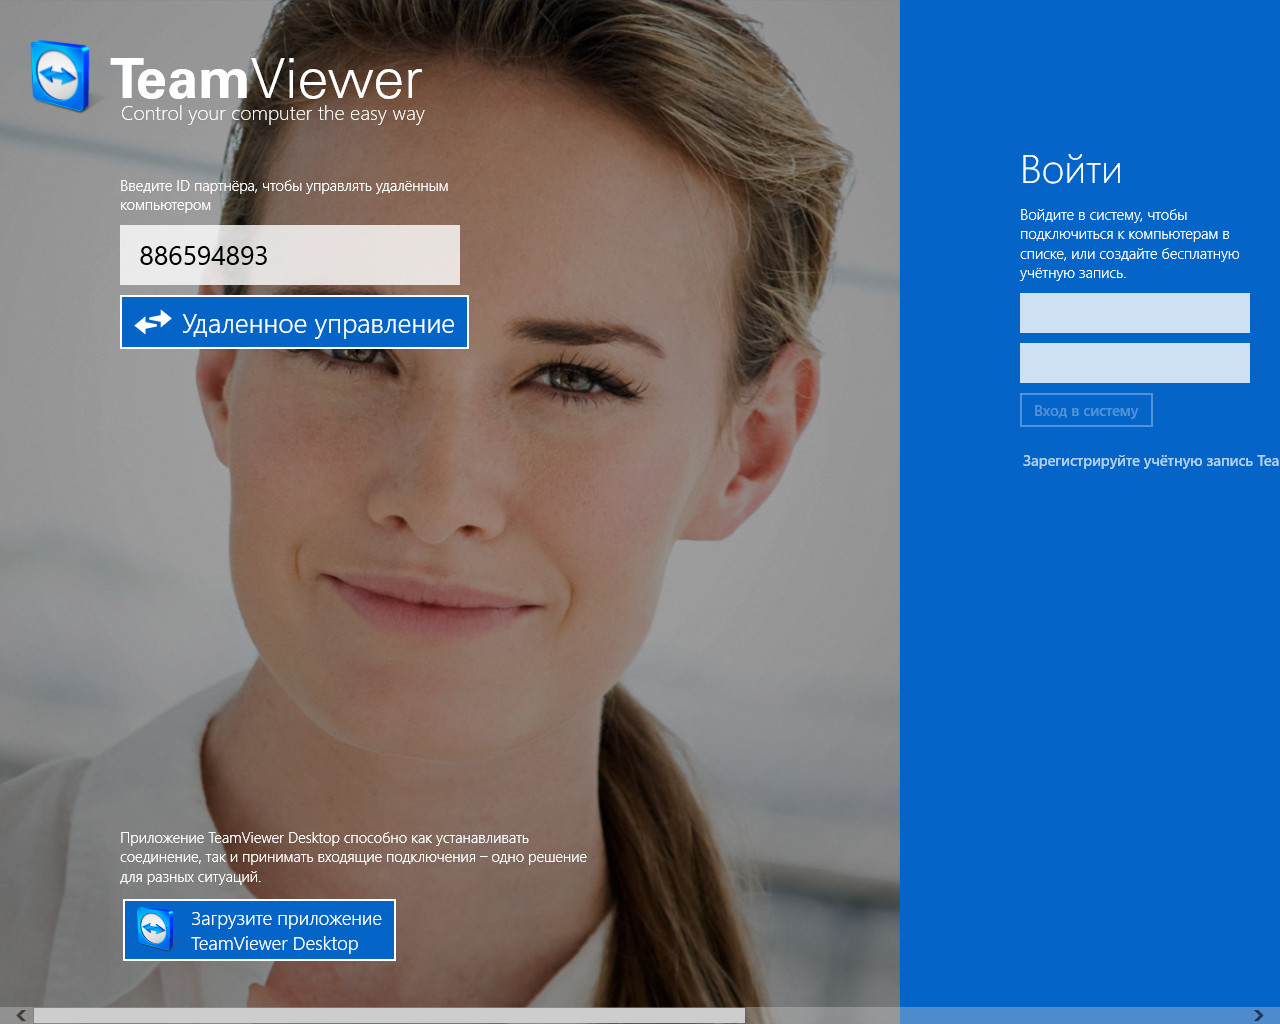Click the first login field under Войти
Screen dimensions: 1280x1024
click(1135, 313)
